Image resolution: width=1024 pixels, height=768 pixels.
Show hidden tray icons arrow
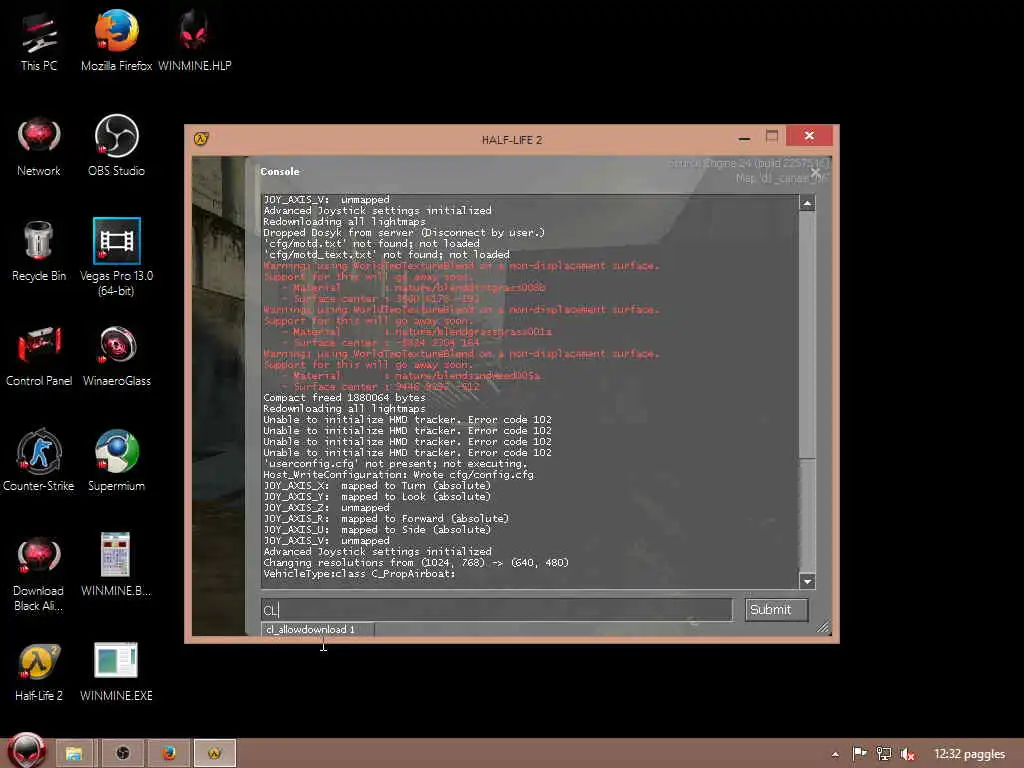(x=835, y=754)
